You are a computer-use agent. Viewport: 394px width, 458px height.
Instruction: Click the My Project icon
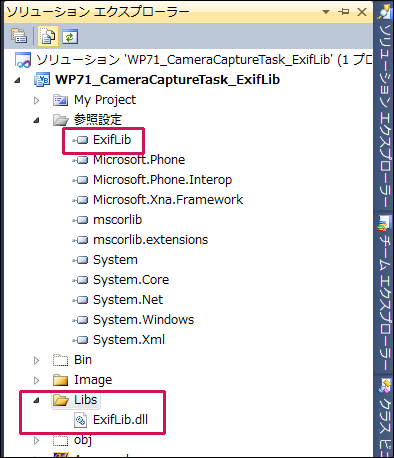61,100
